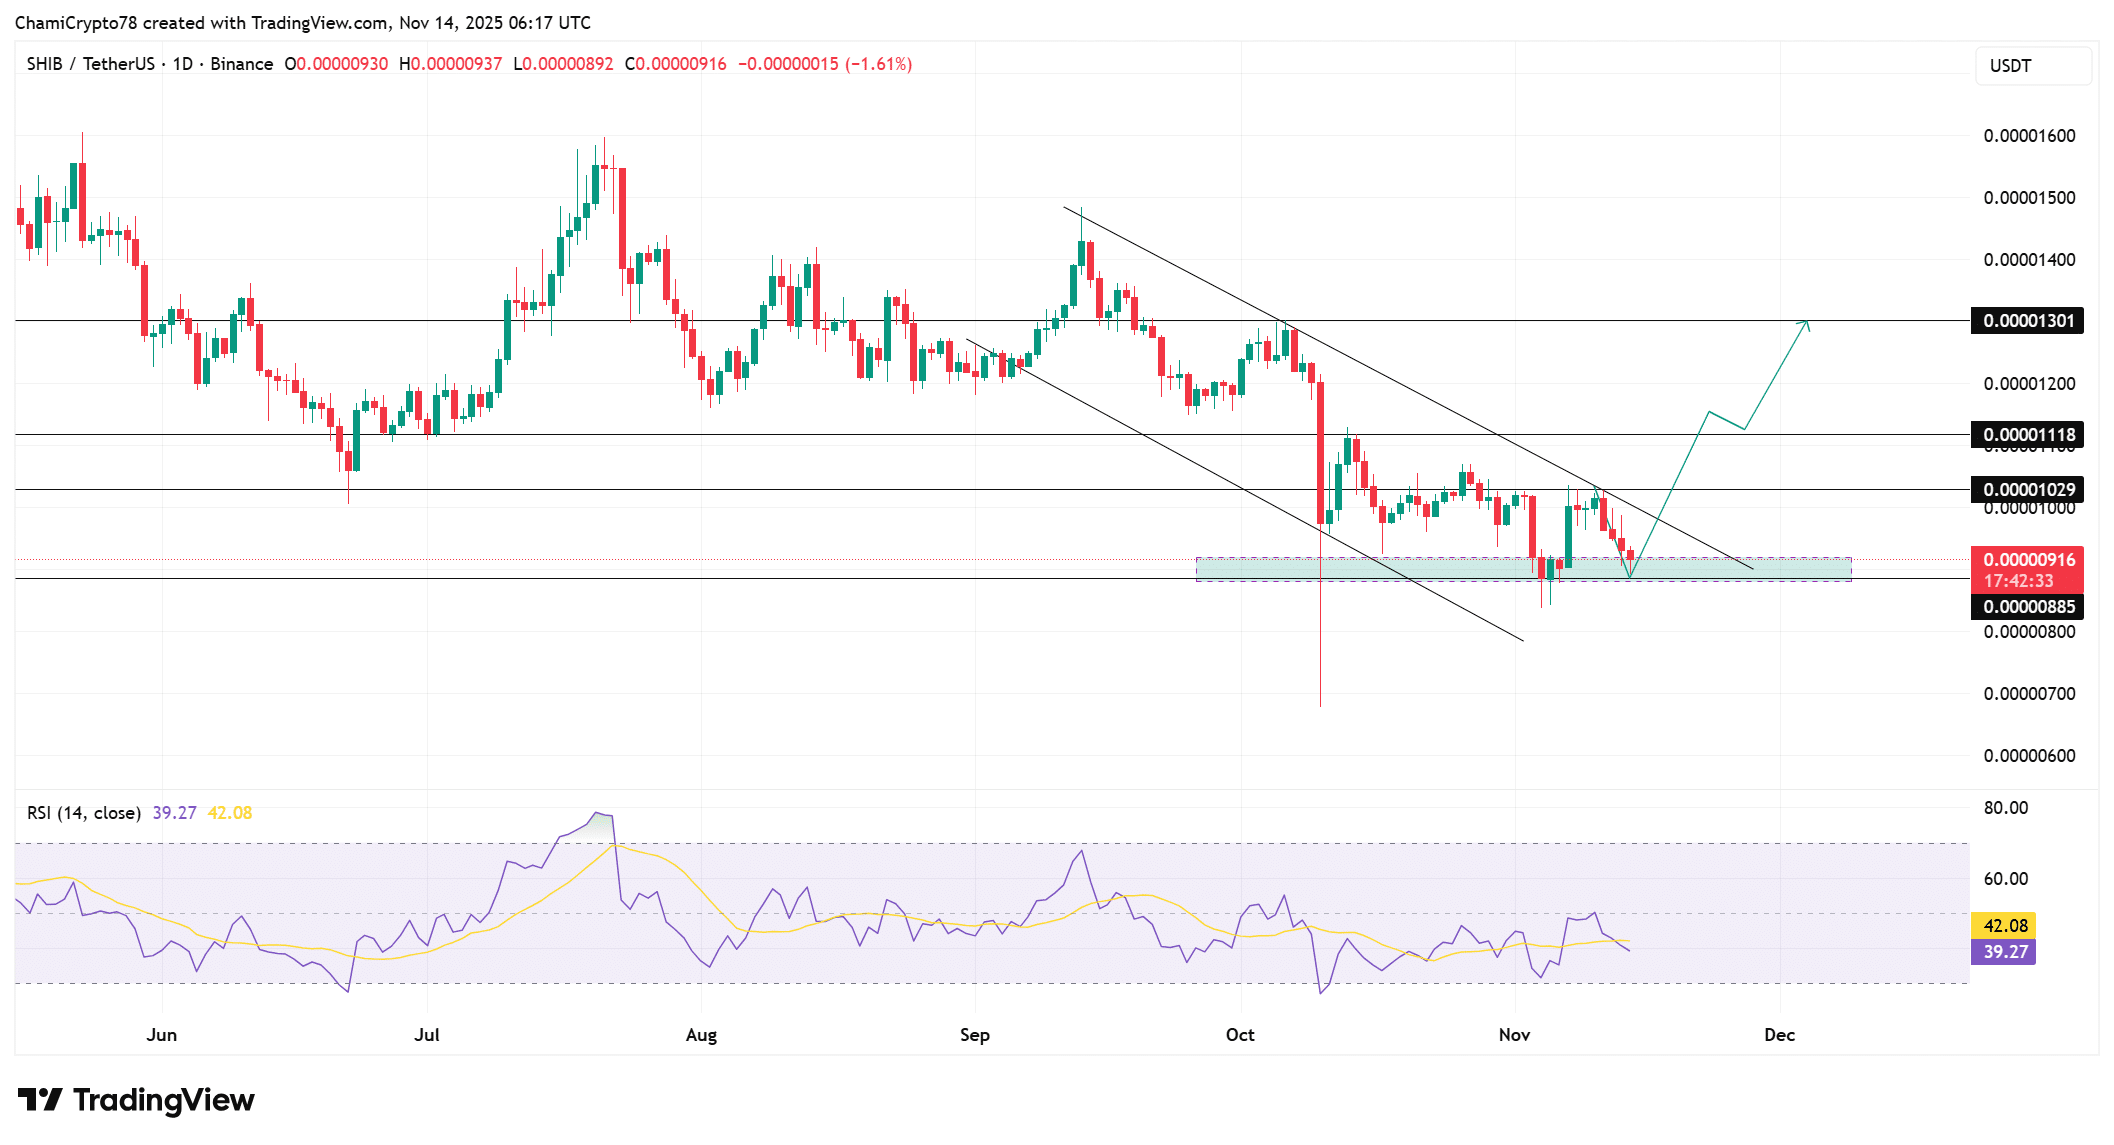Click the yellow 42.08 RSI average tag
The height and width of the screenshot is (1145, 2114).
(2003, 926)
